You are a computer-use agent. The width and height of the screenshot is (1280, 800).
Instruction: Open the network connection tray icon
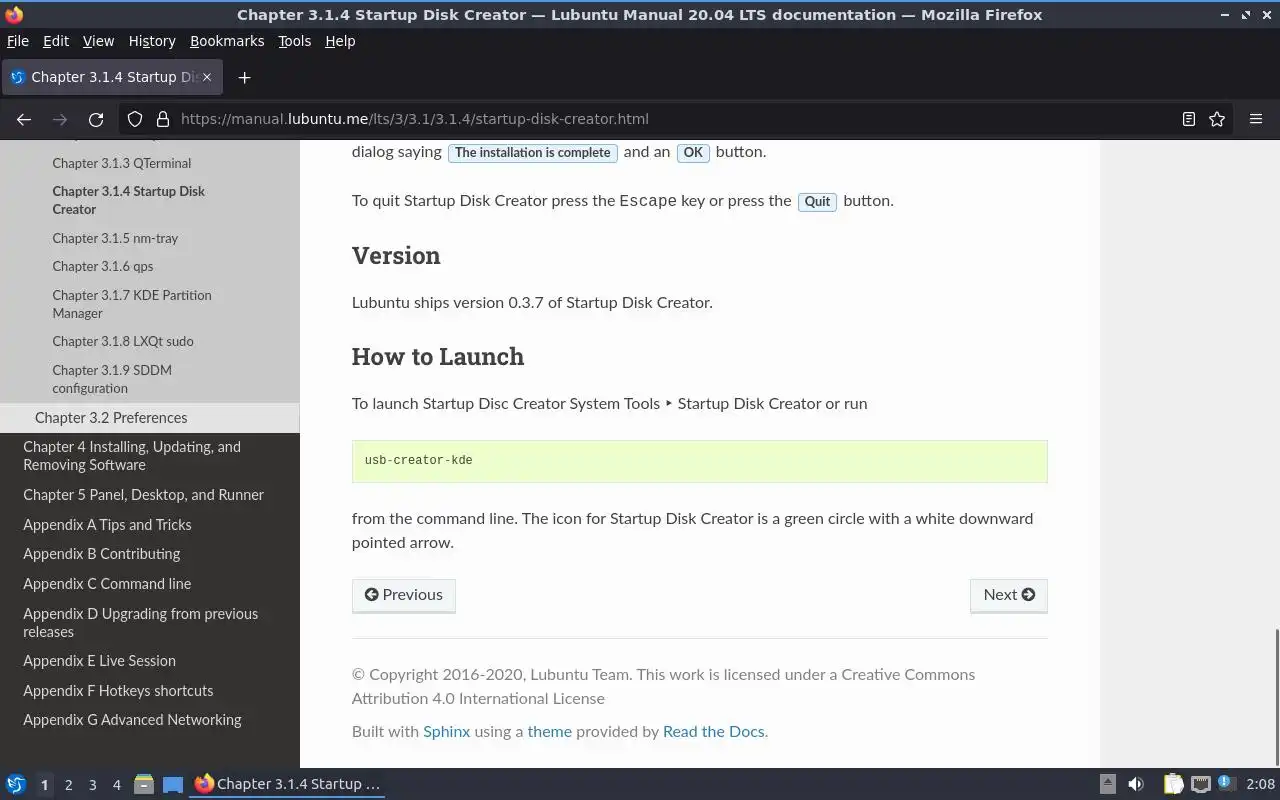[x=1201, y=784]
